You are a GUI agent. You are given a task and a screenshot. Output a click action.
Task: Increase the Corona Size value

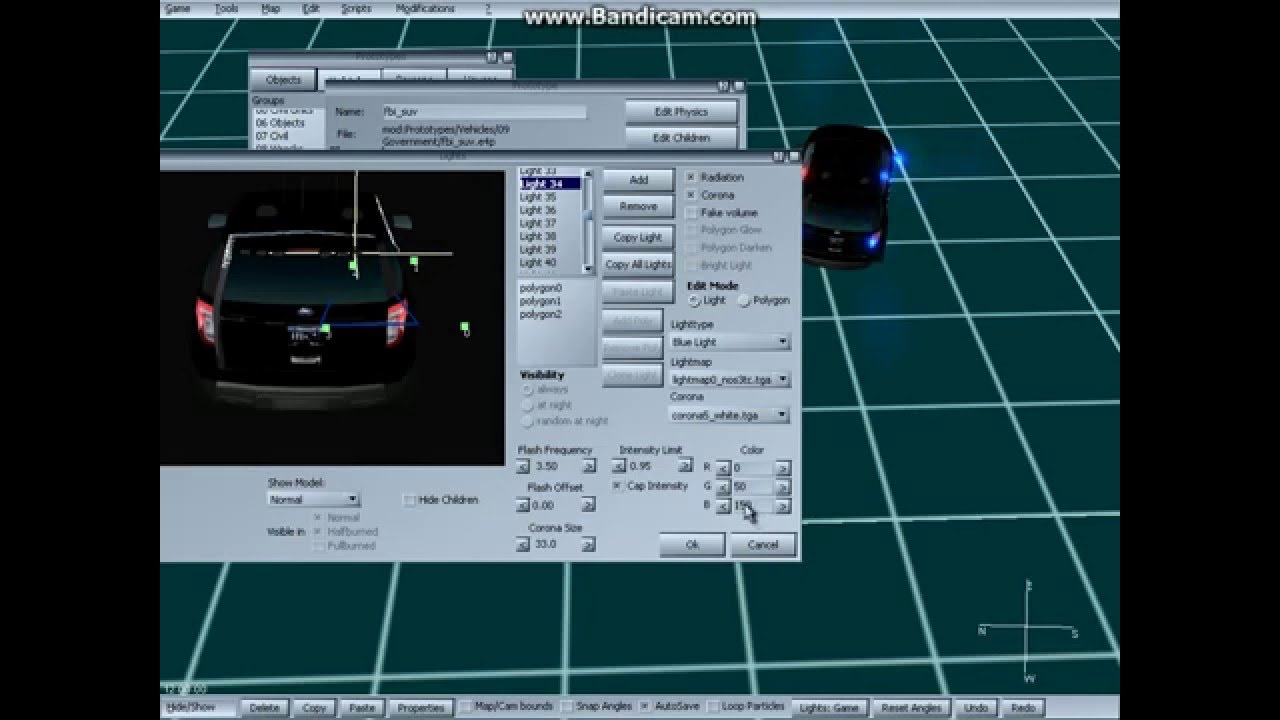tap(588, 545)
